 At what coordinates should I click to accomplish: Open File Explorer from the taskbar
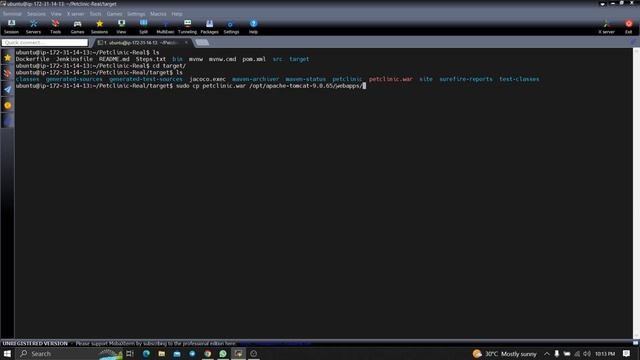pyautogui.click(x=162, y=353)
